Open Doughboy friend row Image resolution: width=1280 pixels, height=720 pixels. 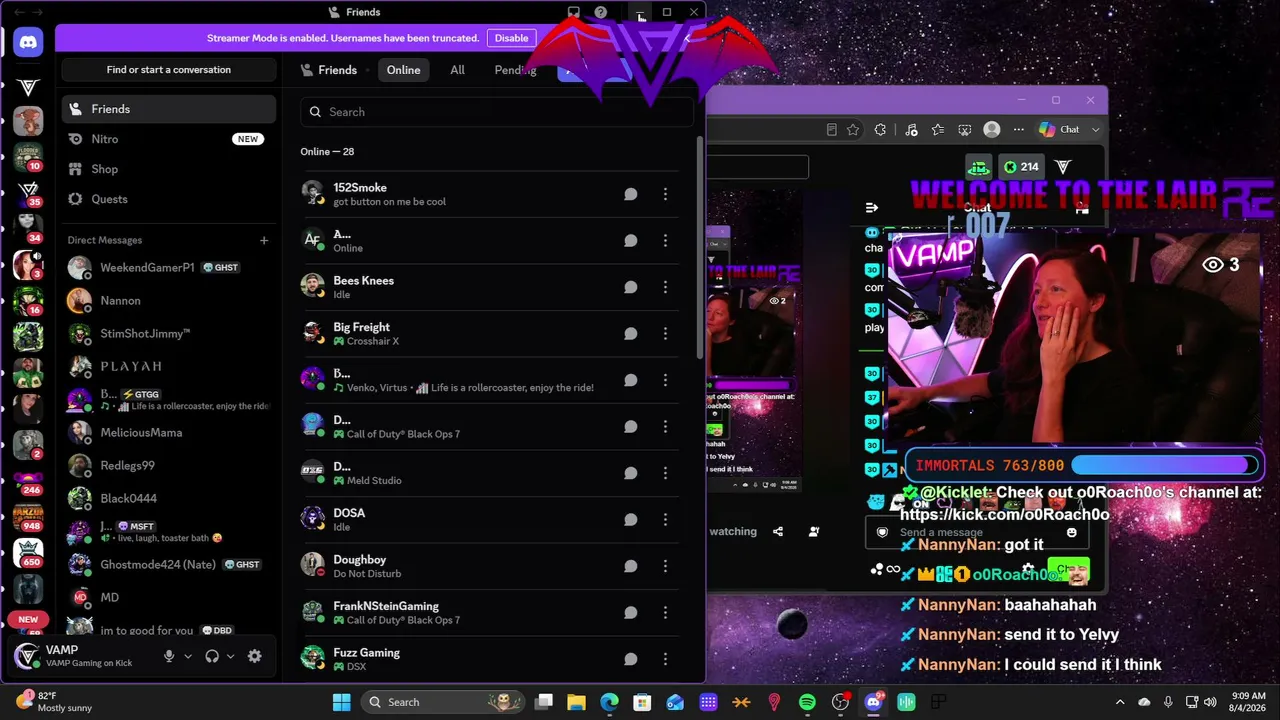point(490,566)
